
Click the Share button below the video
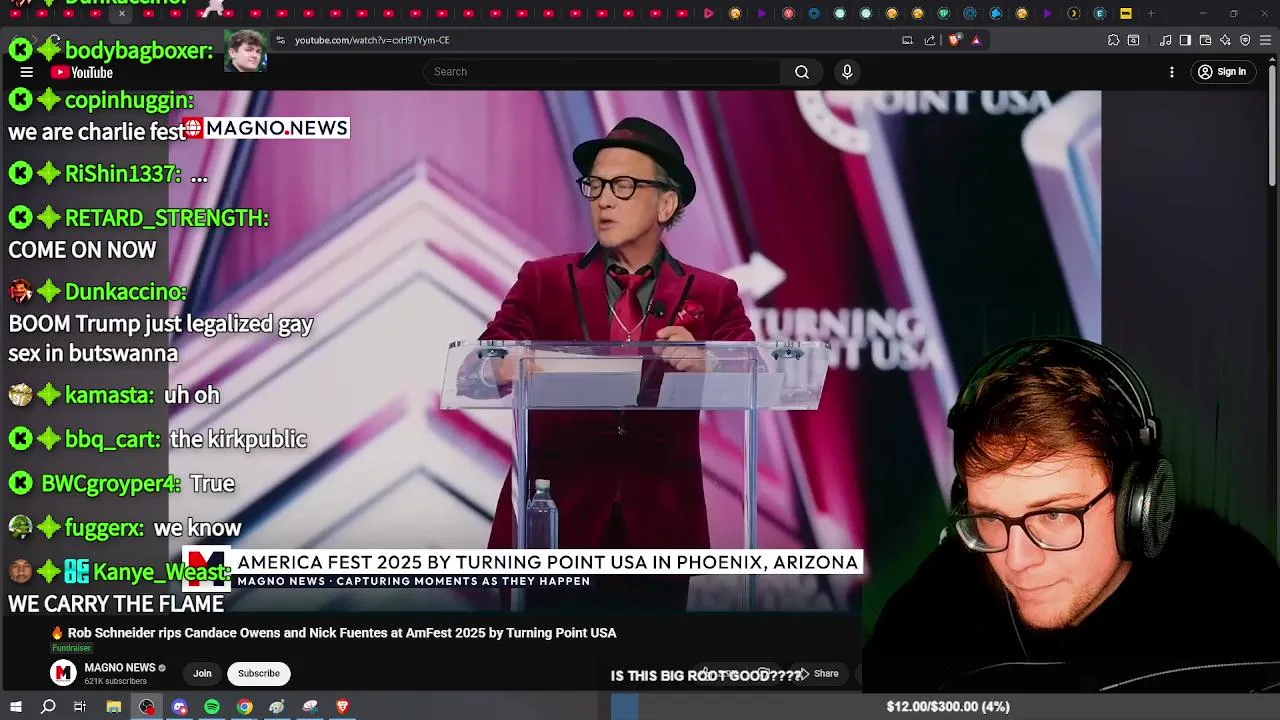coord(819,673)
